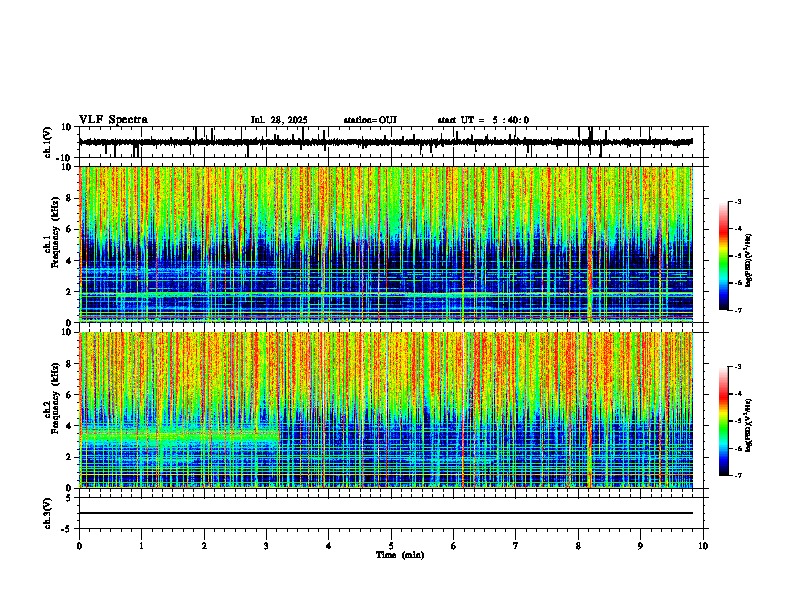Click time axis tick label "7"
The image size is (792, 612).
point(516,546)
